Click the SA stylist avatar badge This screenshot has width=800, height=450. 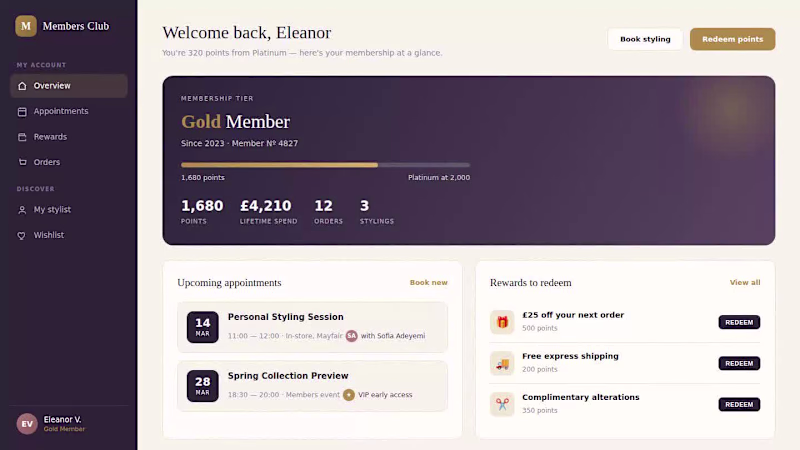tap(352, 336)
